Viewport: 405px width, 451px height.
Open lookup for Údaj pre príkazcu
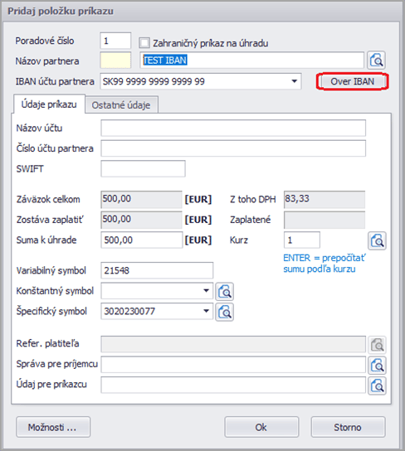tap(377, 386)
